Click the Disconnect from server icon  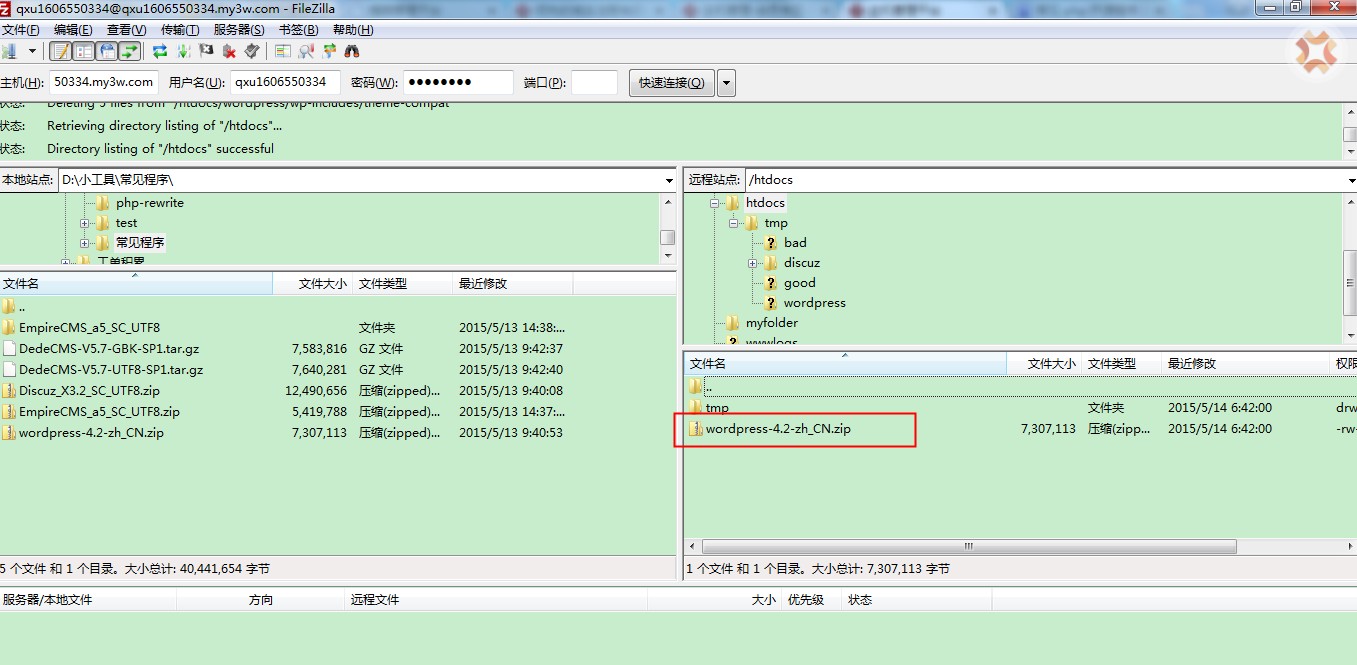coord(230,51)
